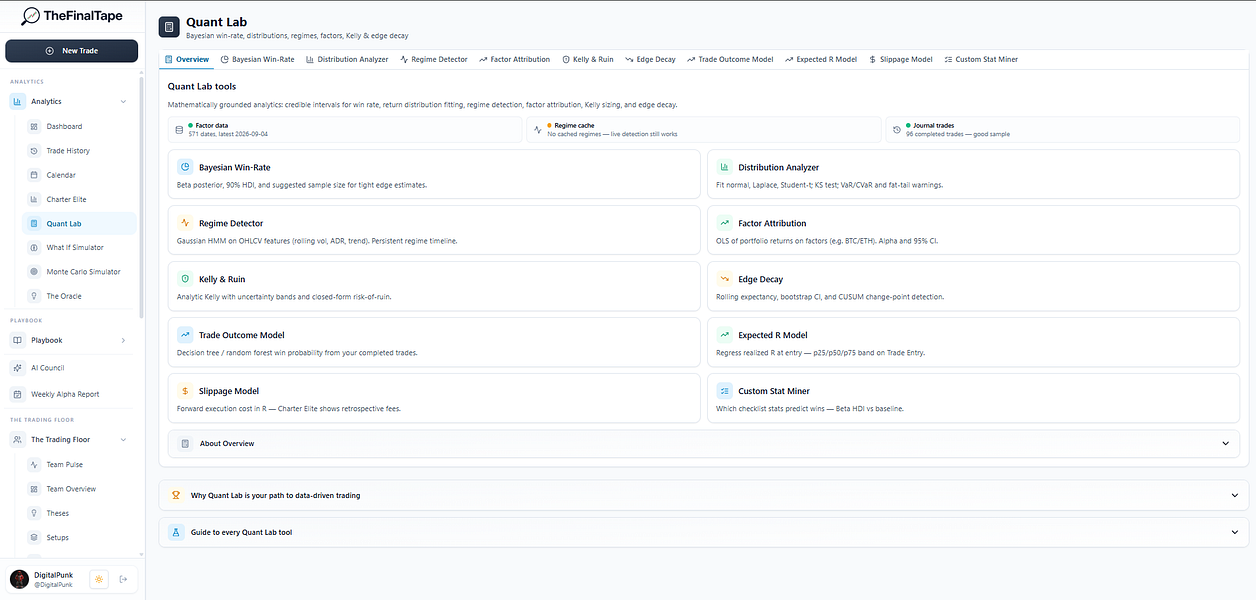Click the Weekly Alpha Report sidebar icon
The height and width of the screenshot is (600, 1256).
click(18, 394)
